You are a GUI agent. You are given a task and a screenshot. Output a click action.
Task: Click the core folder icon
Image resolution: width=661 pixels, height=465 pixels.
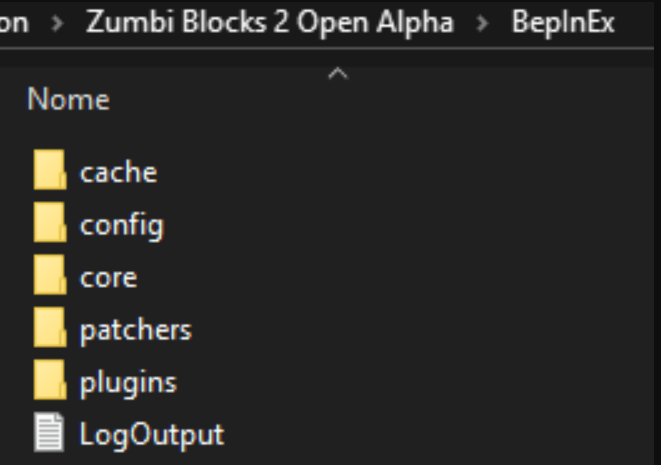coord(49,277)
